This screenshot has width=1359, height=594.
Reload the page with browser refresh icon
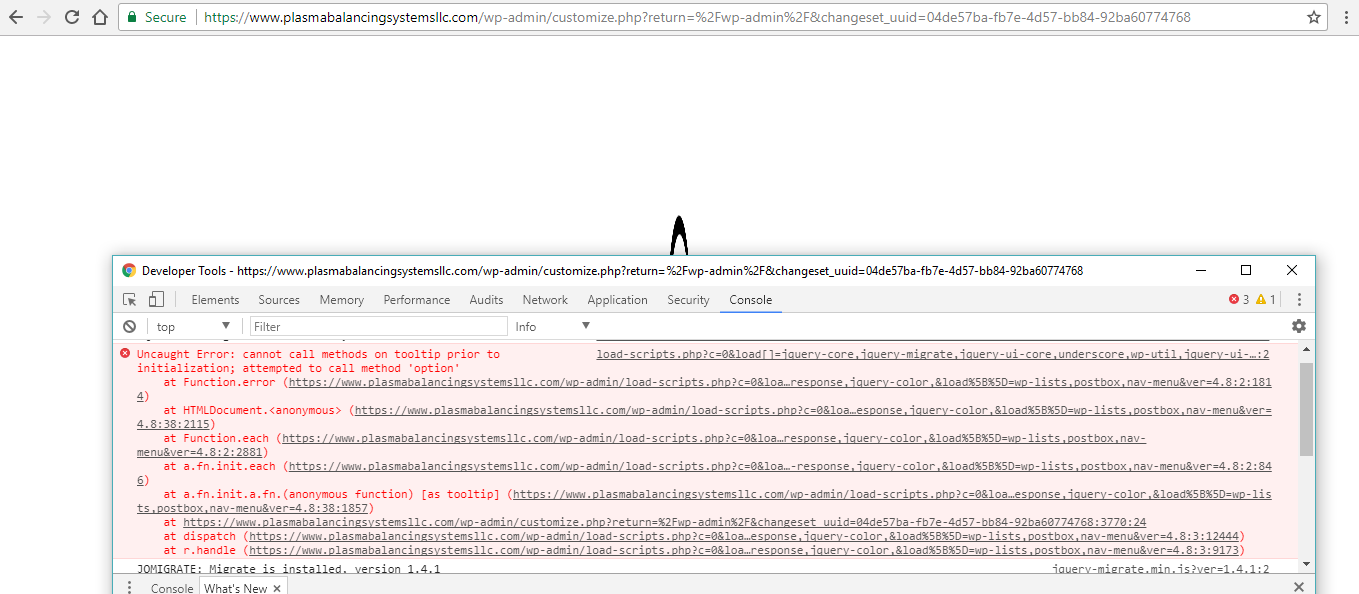coord(72,17)
